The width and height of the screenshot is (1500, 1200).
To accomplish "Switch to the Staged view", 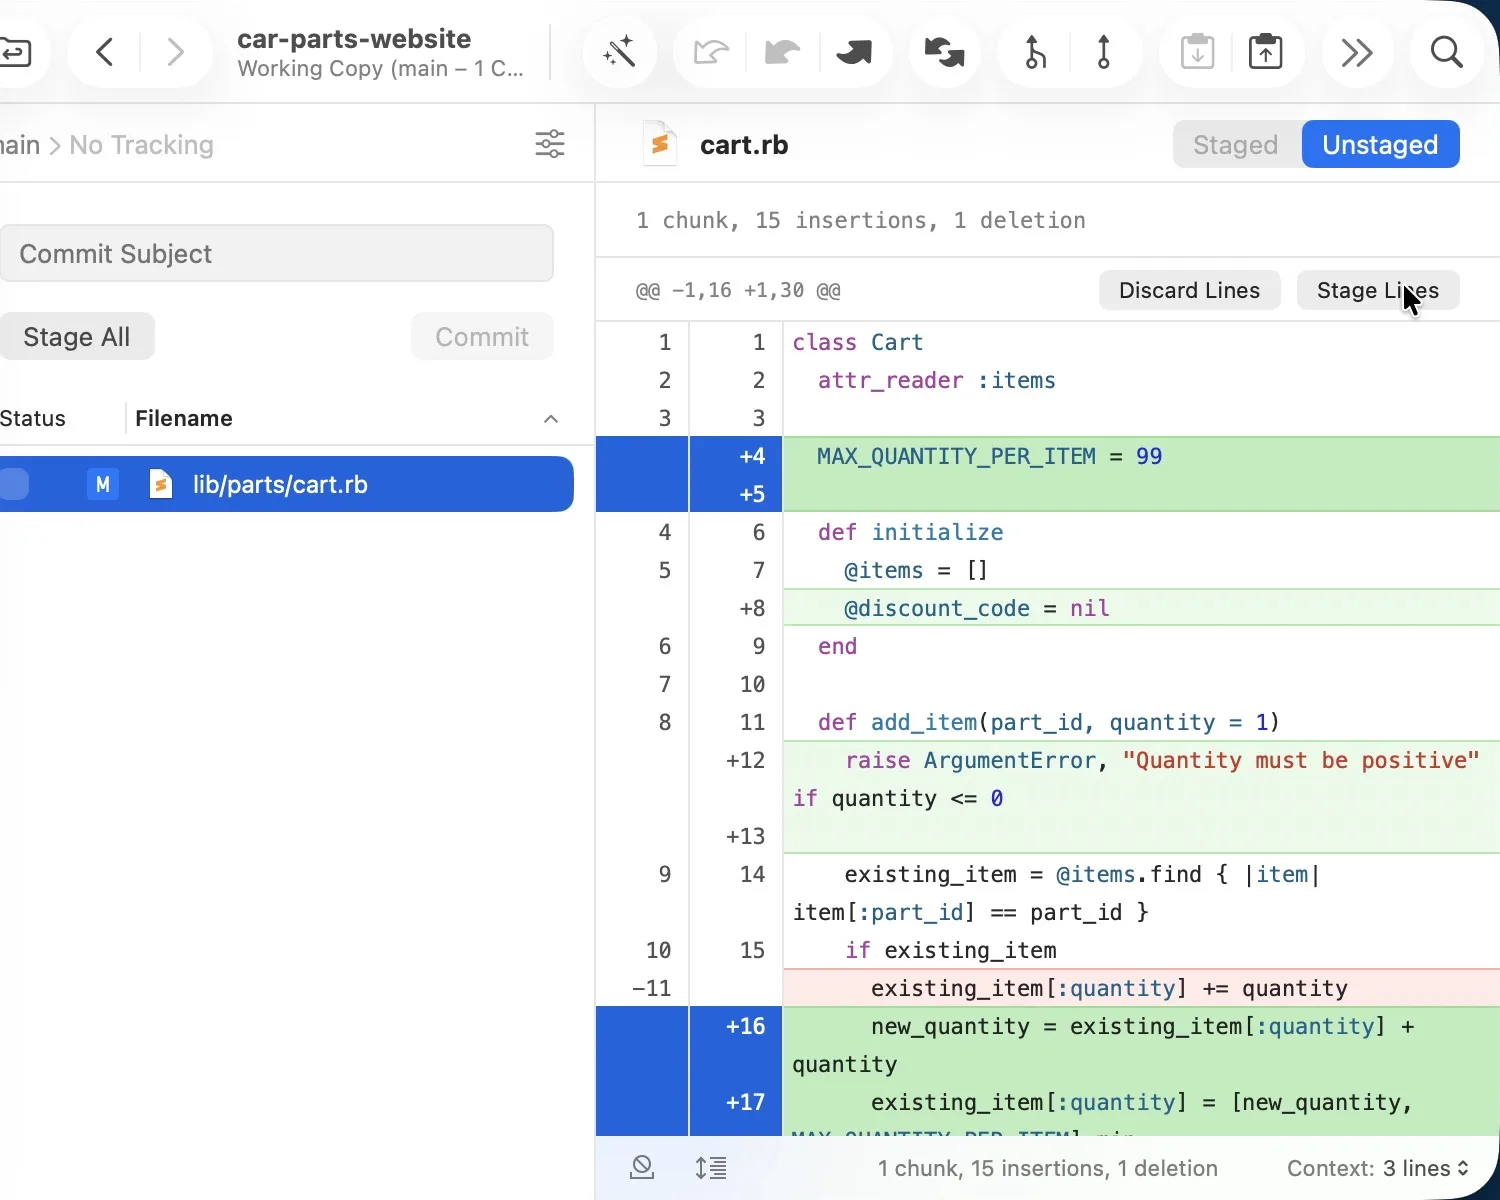I will (1236, 145).
